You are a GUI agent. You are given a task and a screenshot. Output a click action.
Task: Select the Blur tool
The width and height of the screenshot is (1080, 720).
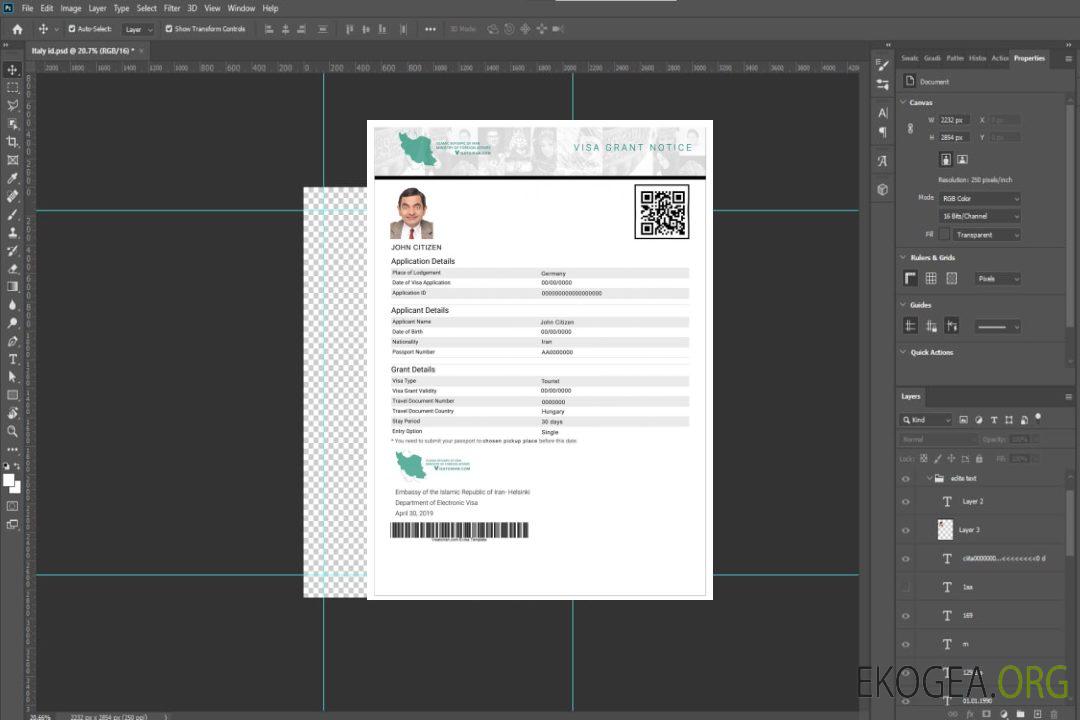coord(12,305)
